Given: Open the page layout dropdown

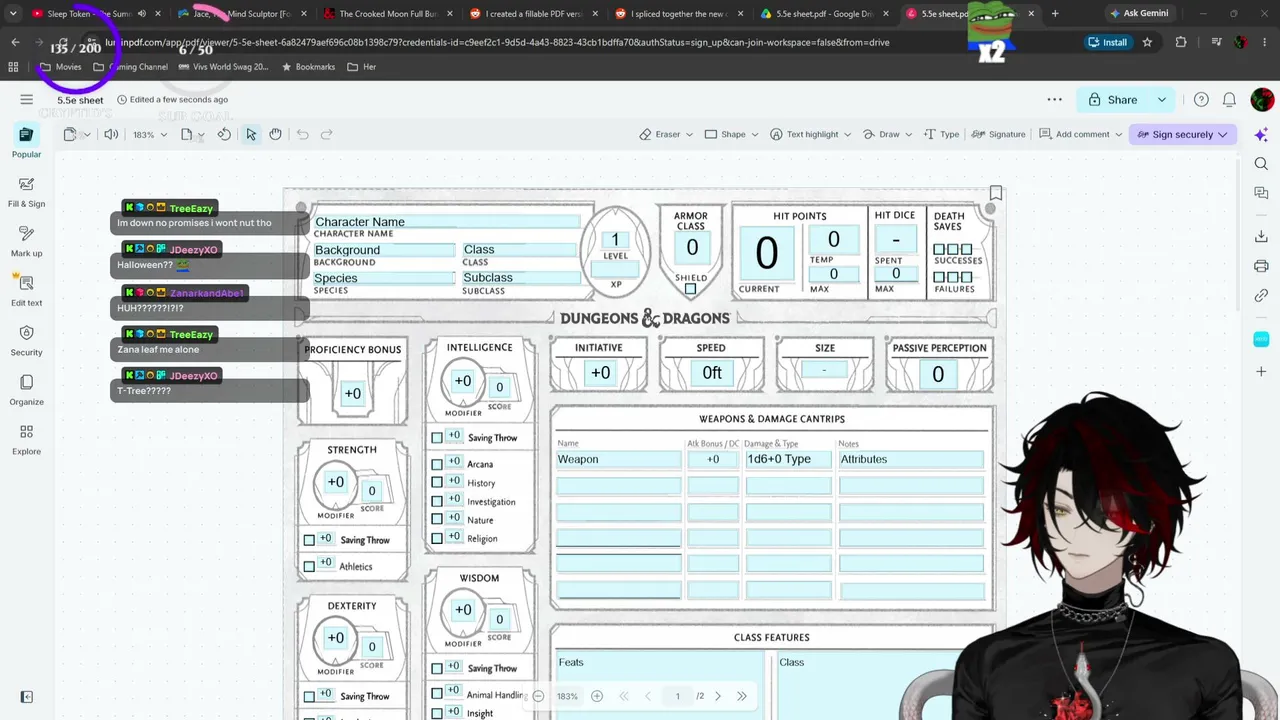Looking at the screenshot, I should (191, 134).
